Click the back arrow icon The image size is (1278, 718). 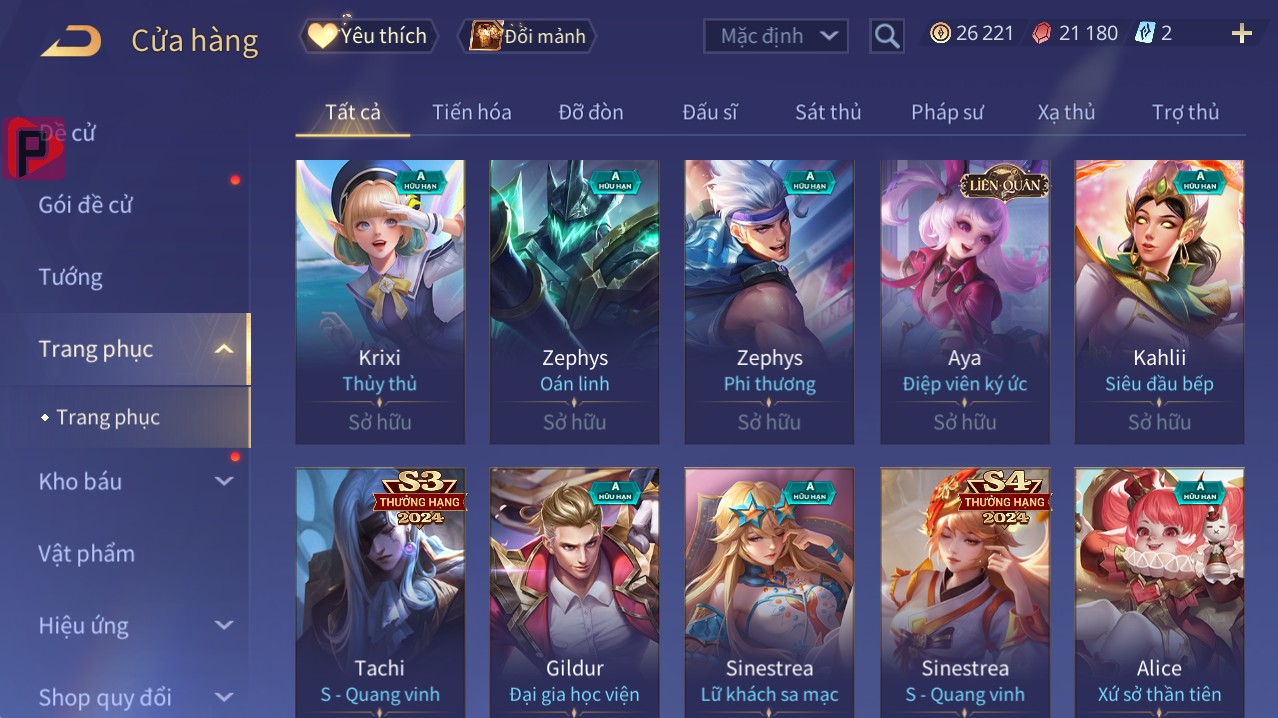(71, 41)
